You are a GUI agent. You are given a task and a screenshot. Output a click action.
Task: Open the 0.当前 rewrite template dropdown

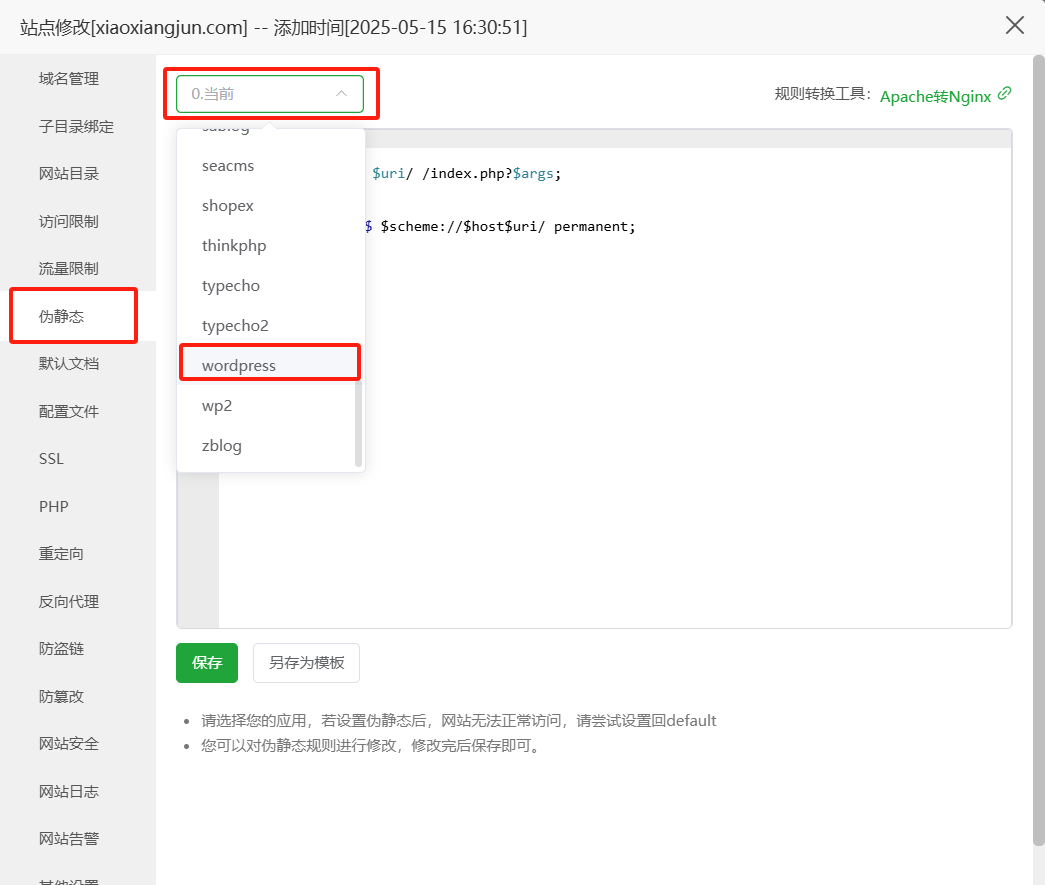tap(260, 94)
